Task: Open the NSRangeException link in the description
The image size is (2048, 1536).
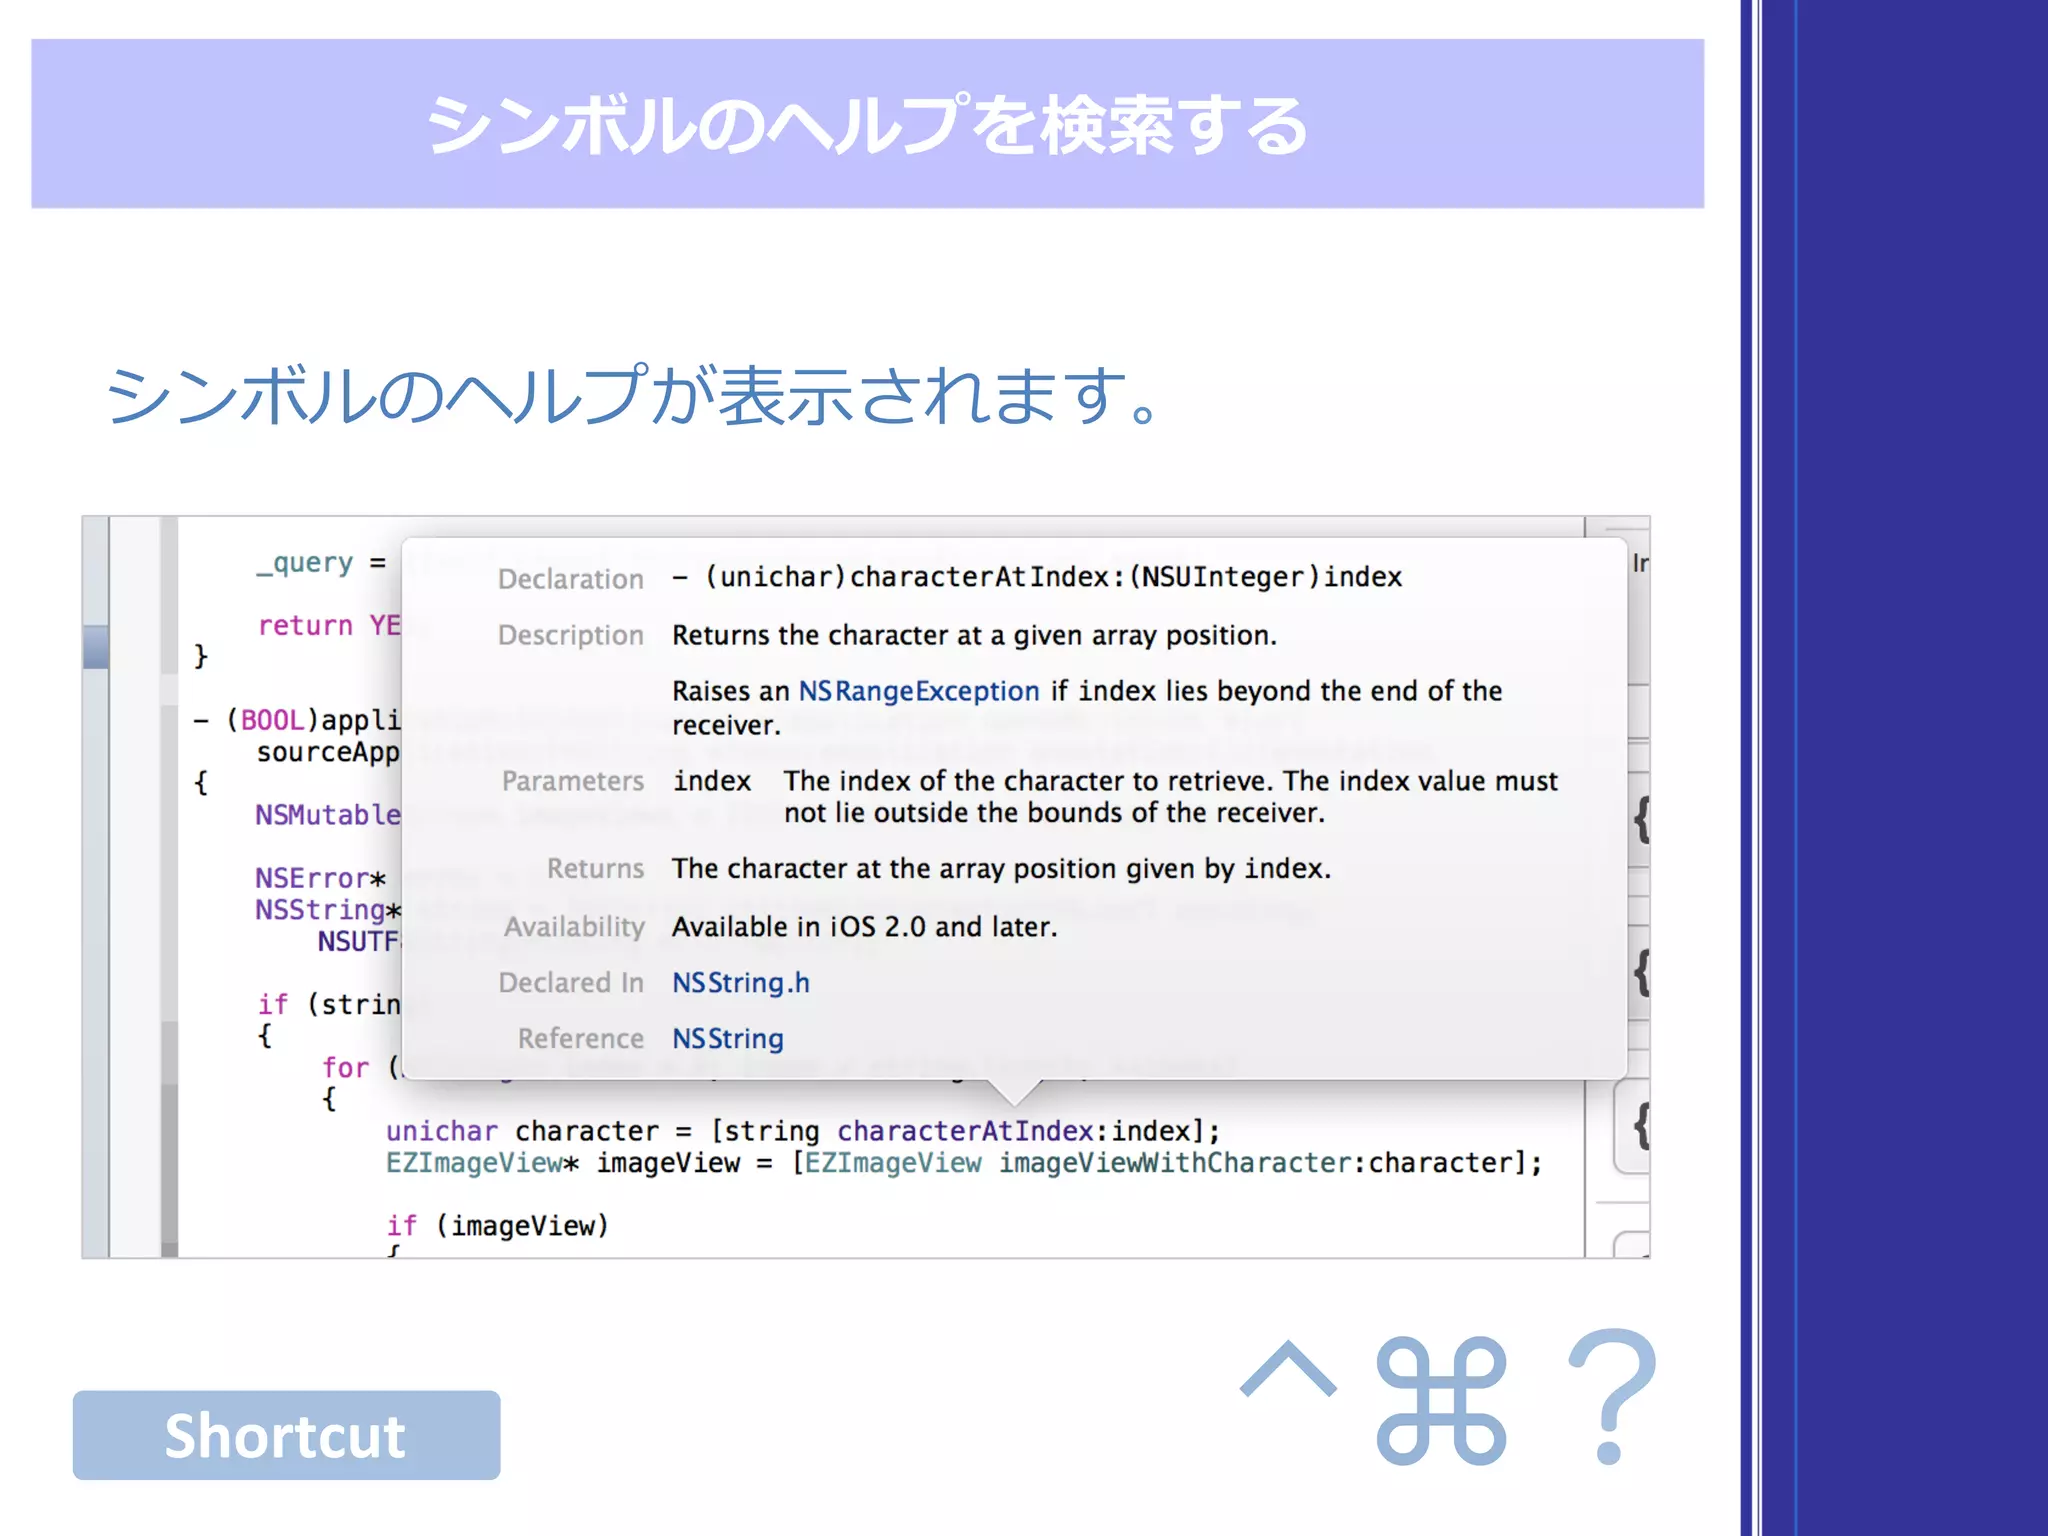Action: coord(918,691)
